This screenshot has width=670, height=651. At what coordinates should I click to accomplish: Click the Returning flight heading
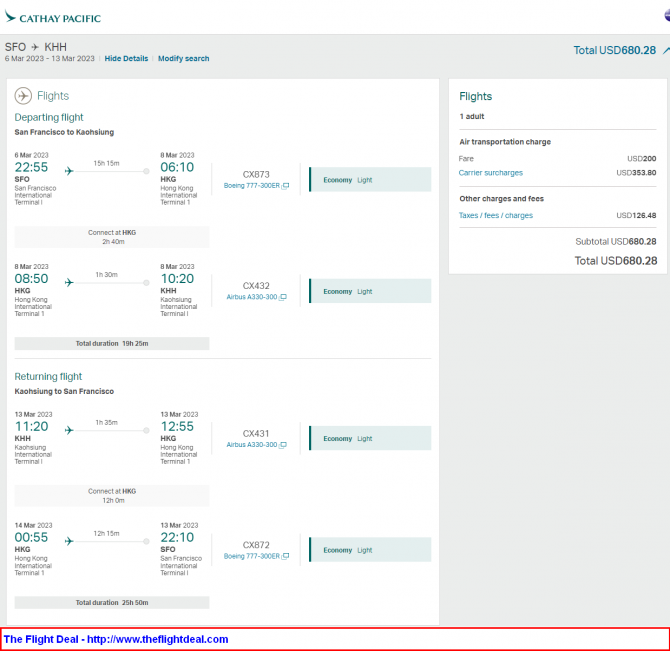coord(48,376)
